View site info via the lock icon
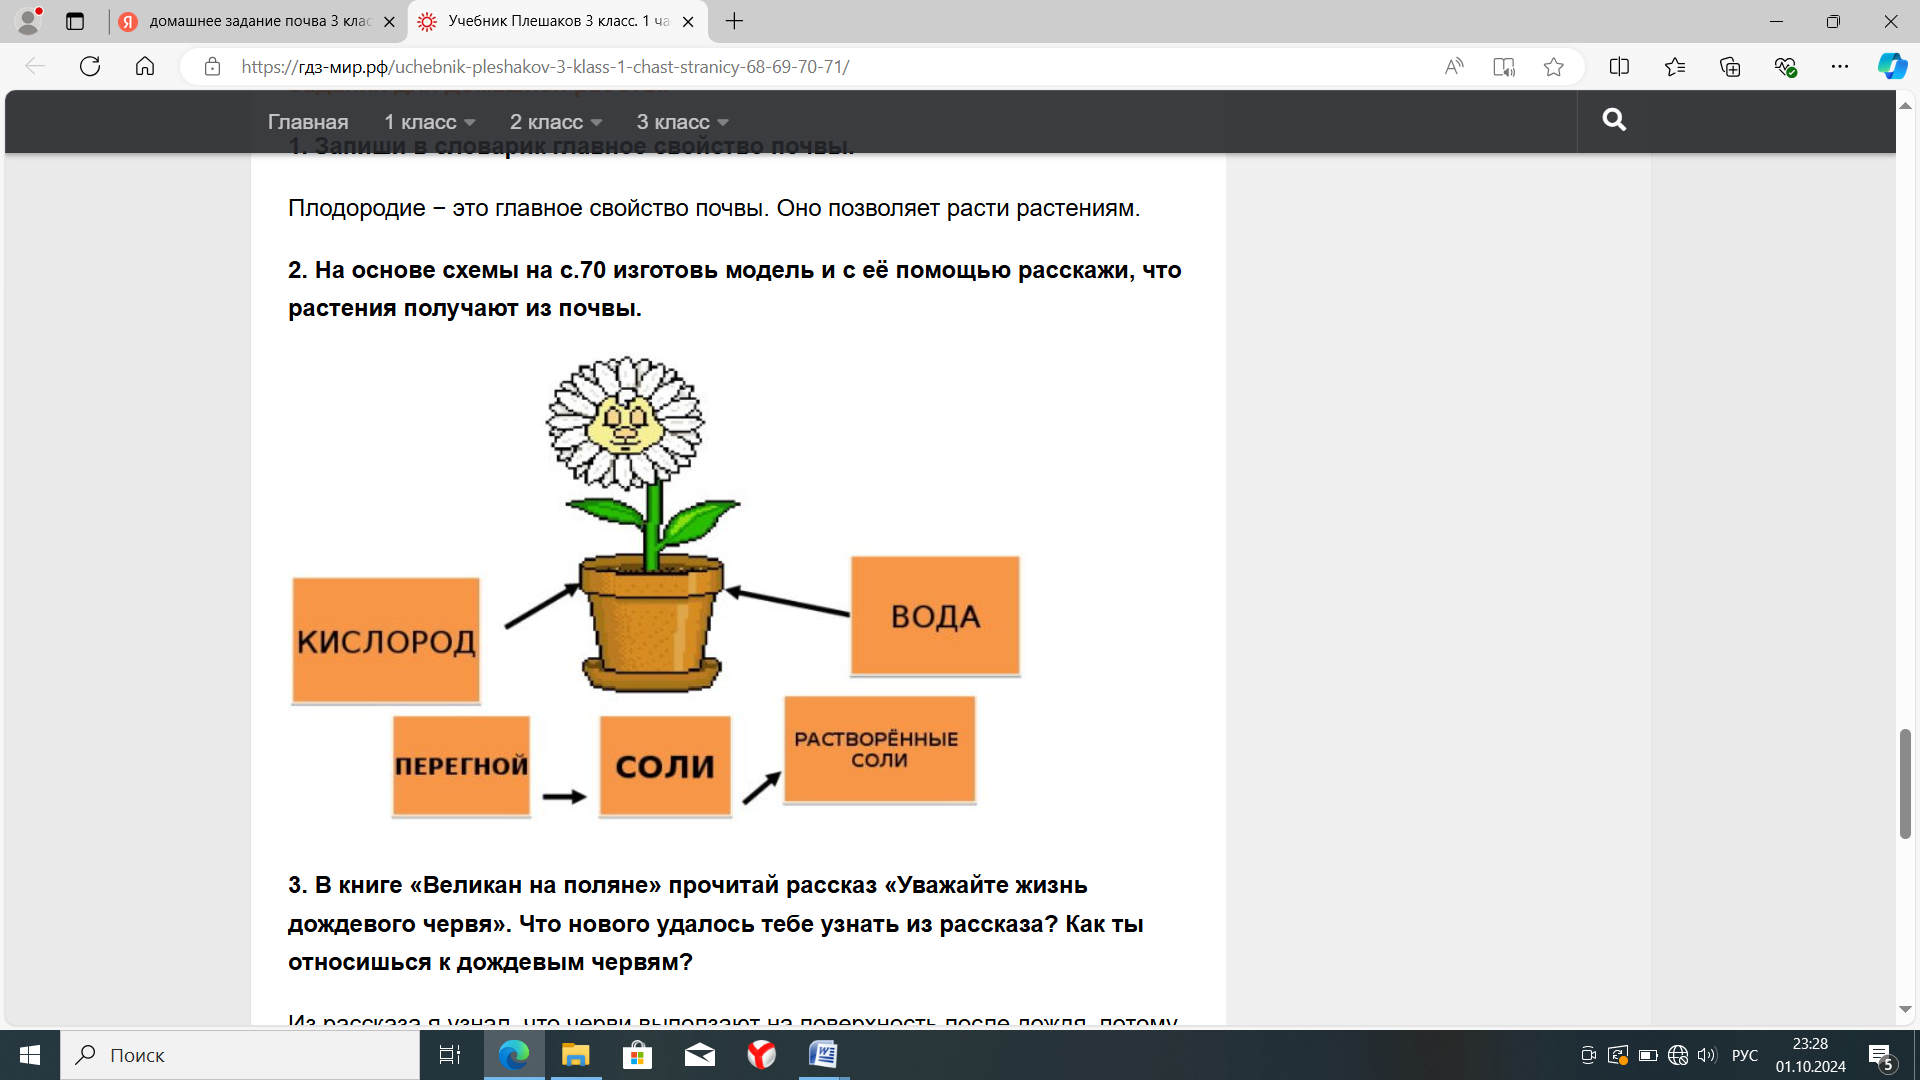The width and height of the screenshot is (1920, 1080). pyautogui.click(x=212, y=67)
